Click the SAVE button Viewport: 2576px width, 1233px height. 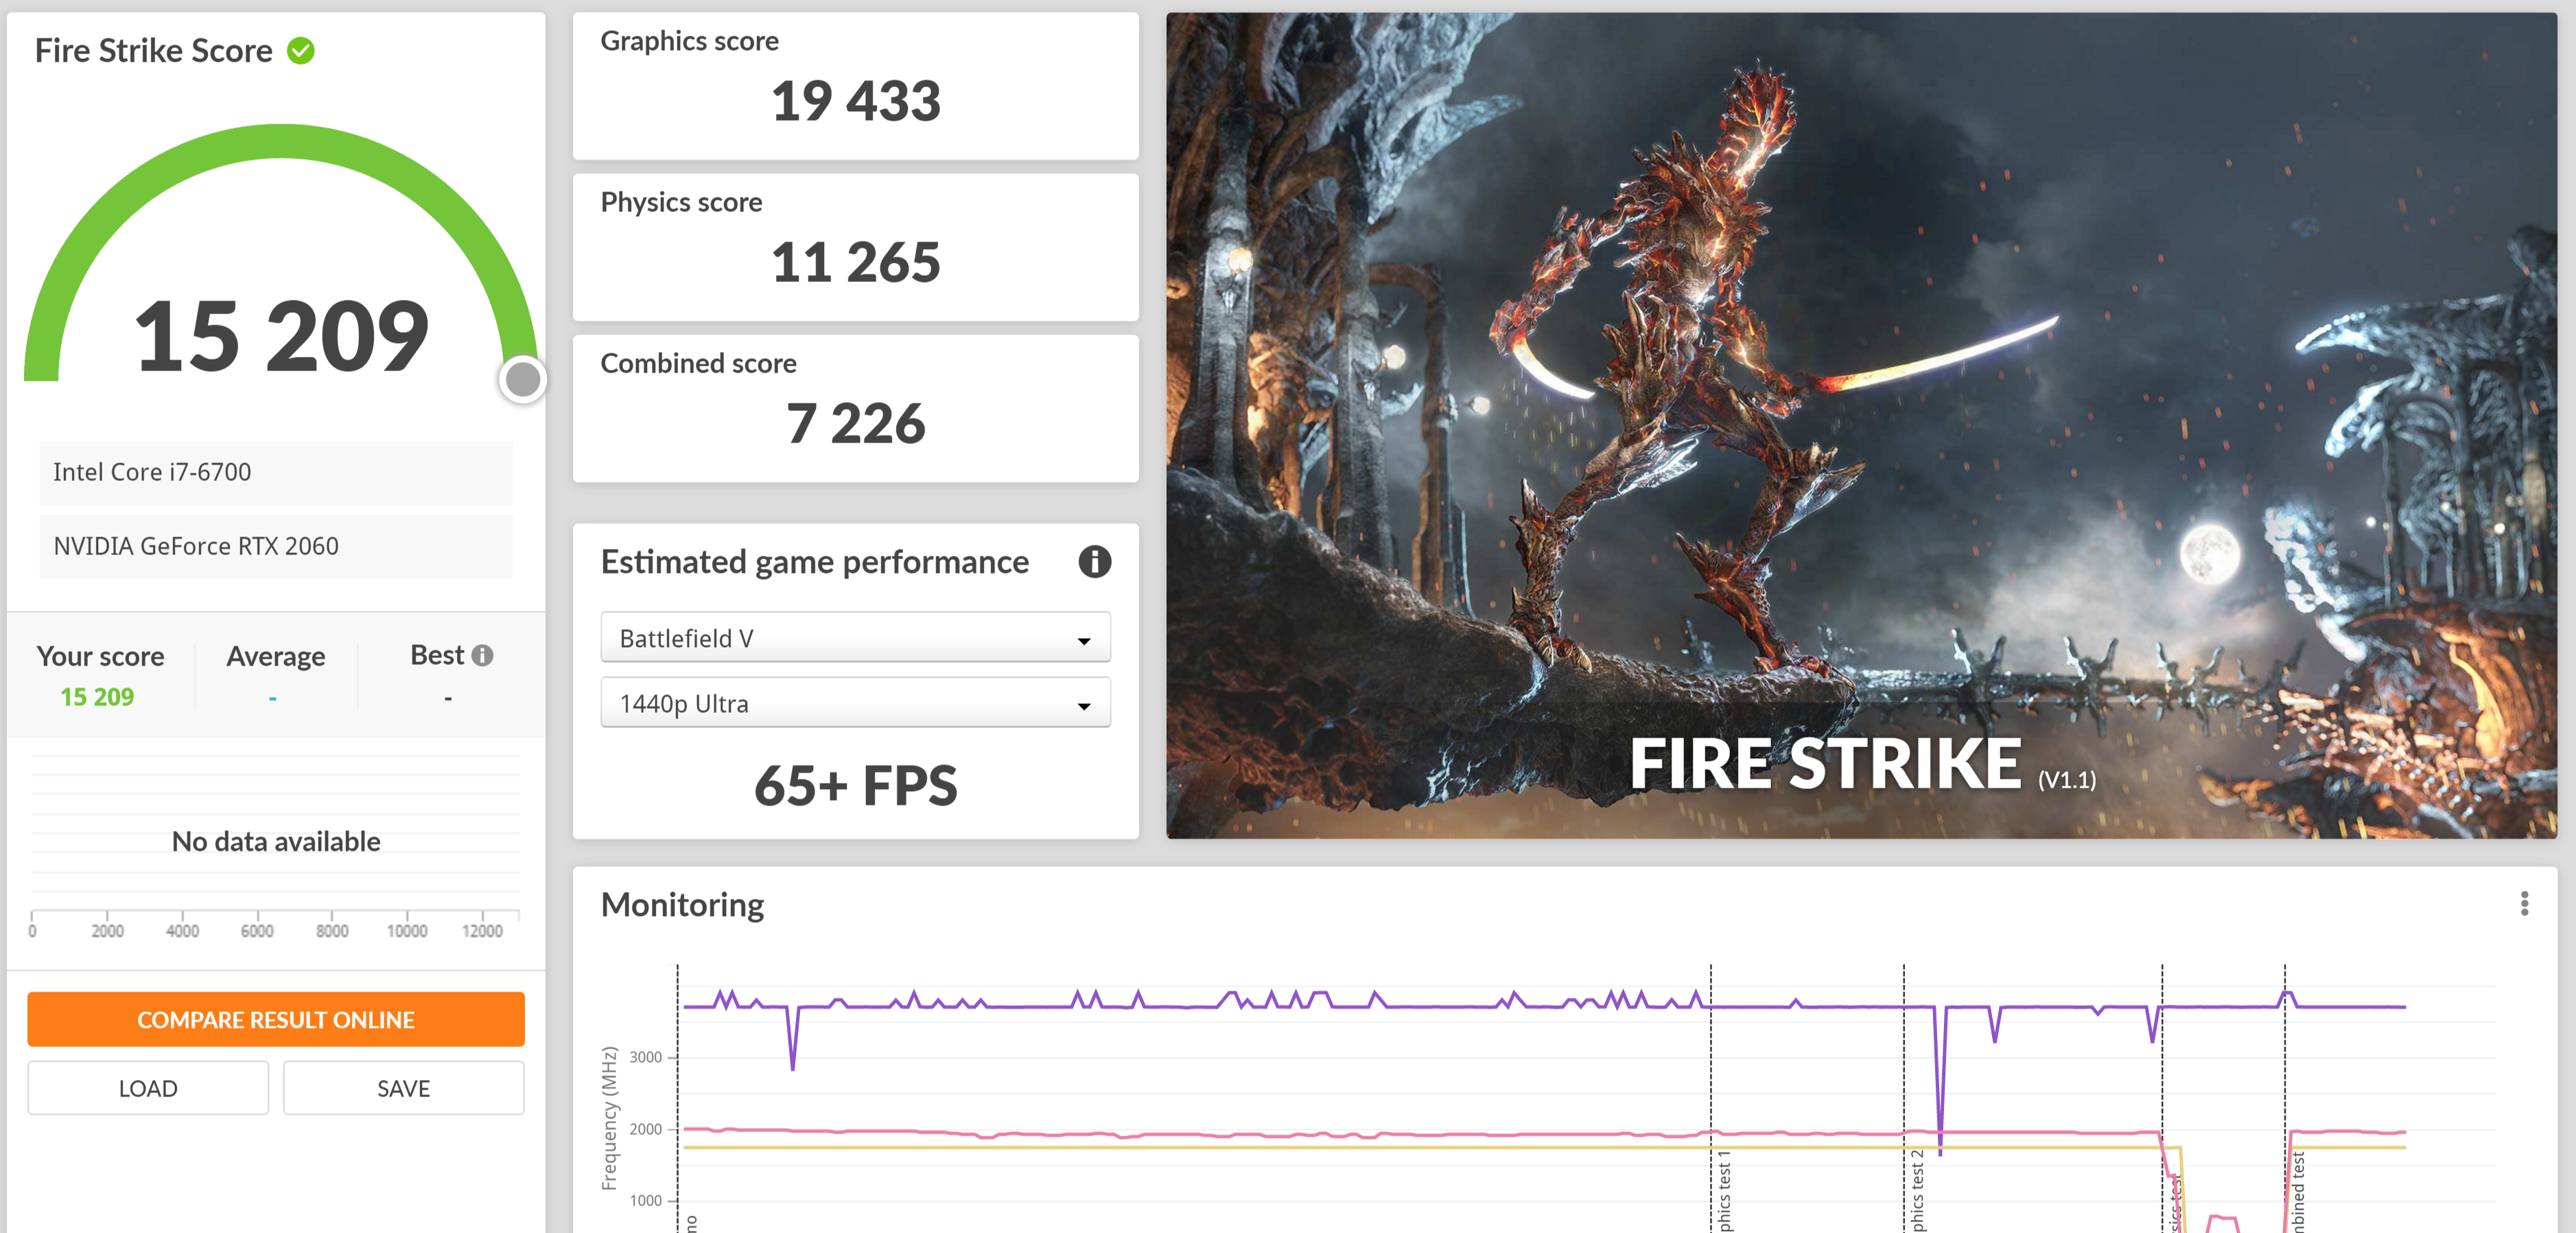click(403, 1088)
